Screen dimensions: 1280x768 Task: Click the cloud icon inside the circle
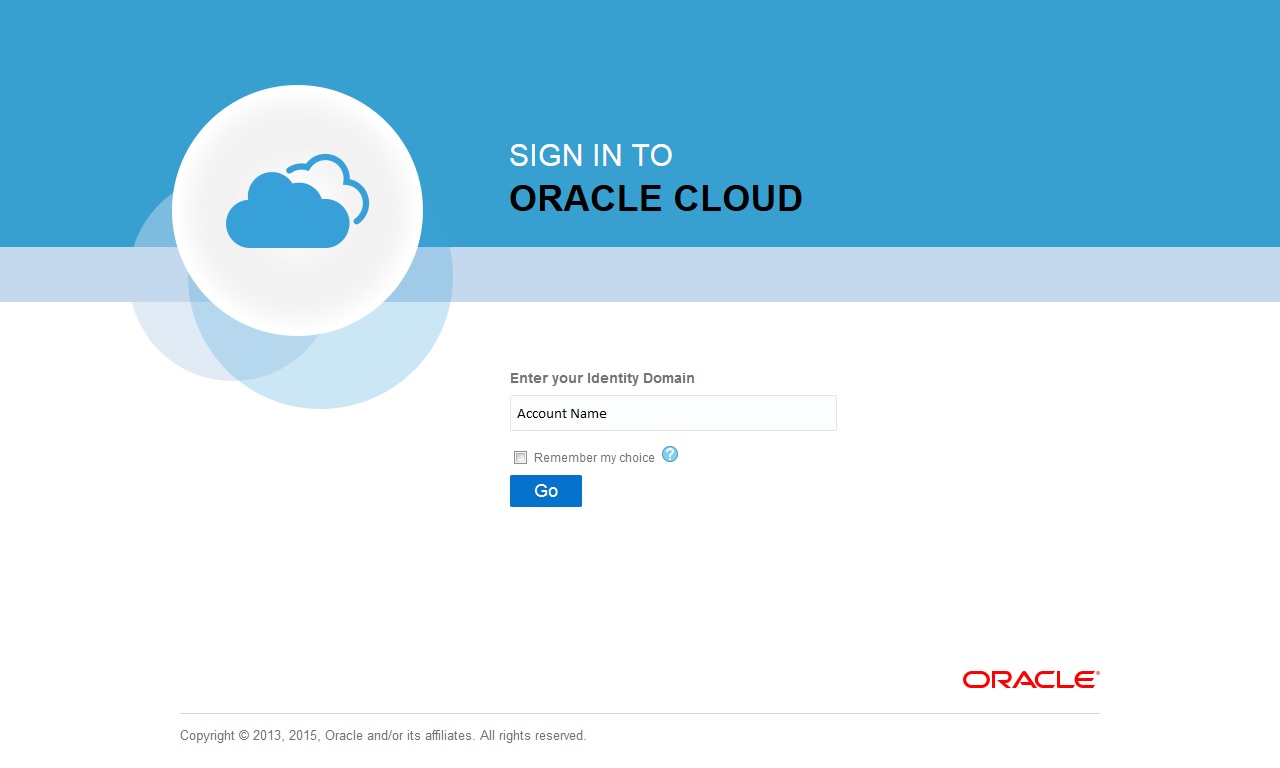point(295,205)
